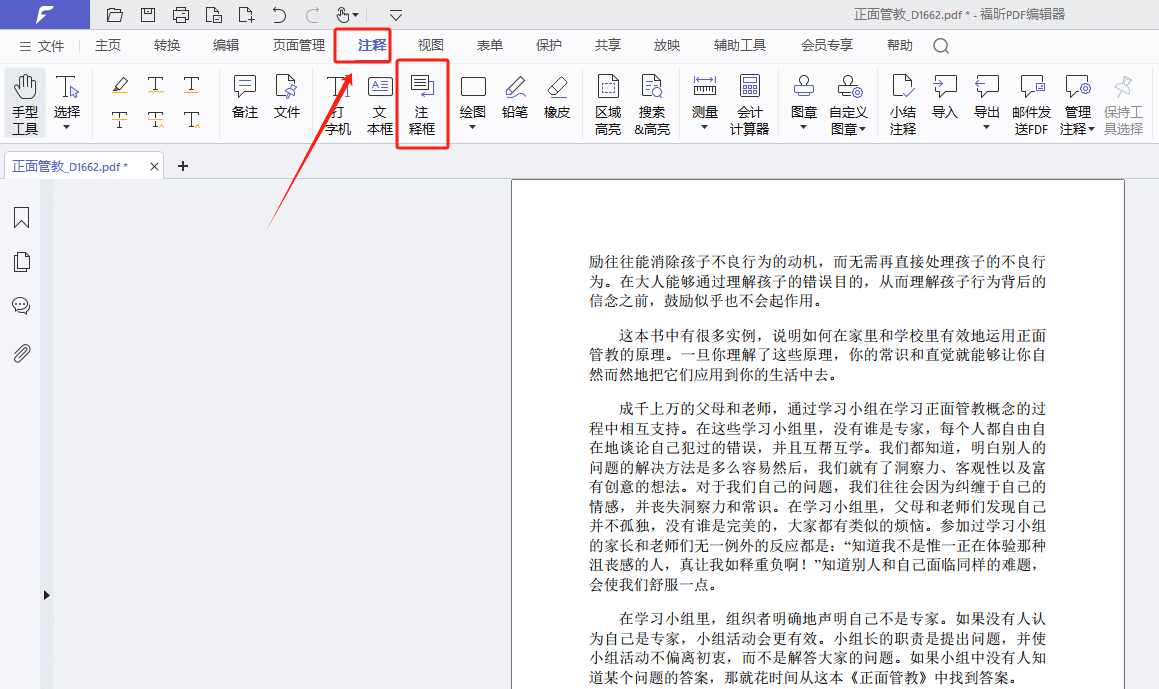Click the 文件 file menu button

coord(42,46)
